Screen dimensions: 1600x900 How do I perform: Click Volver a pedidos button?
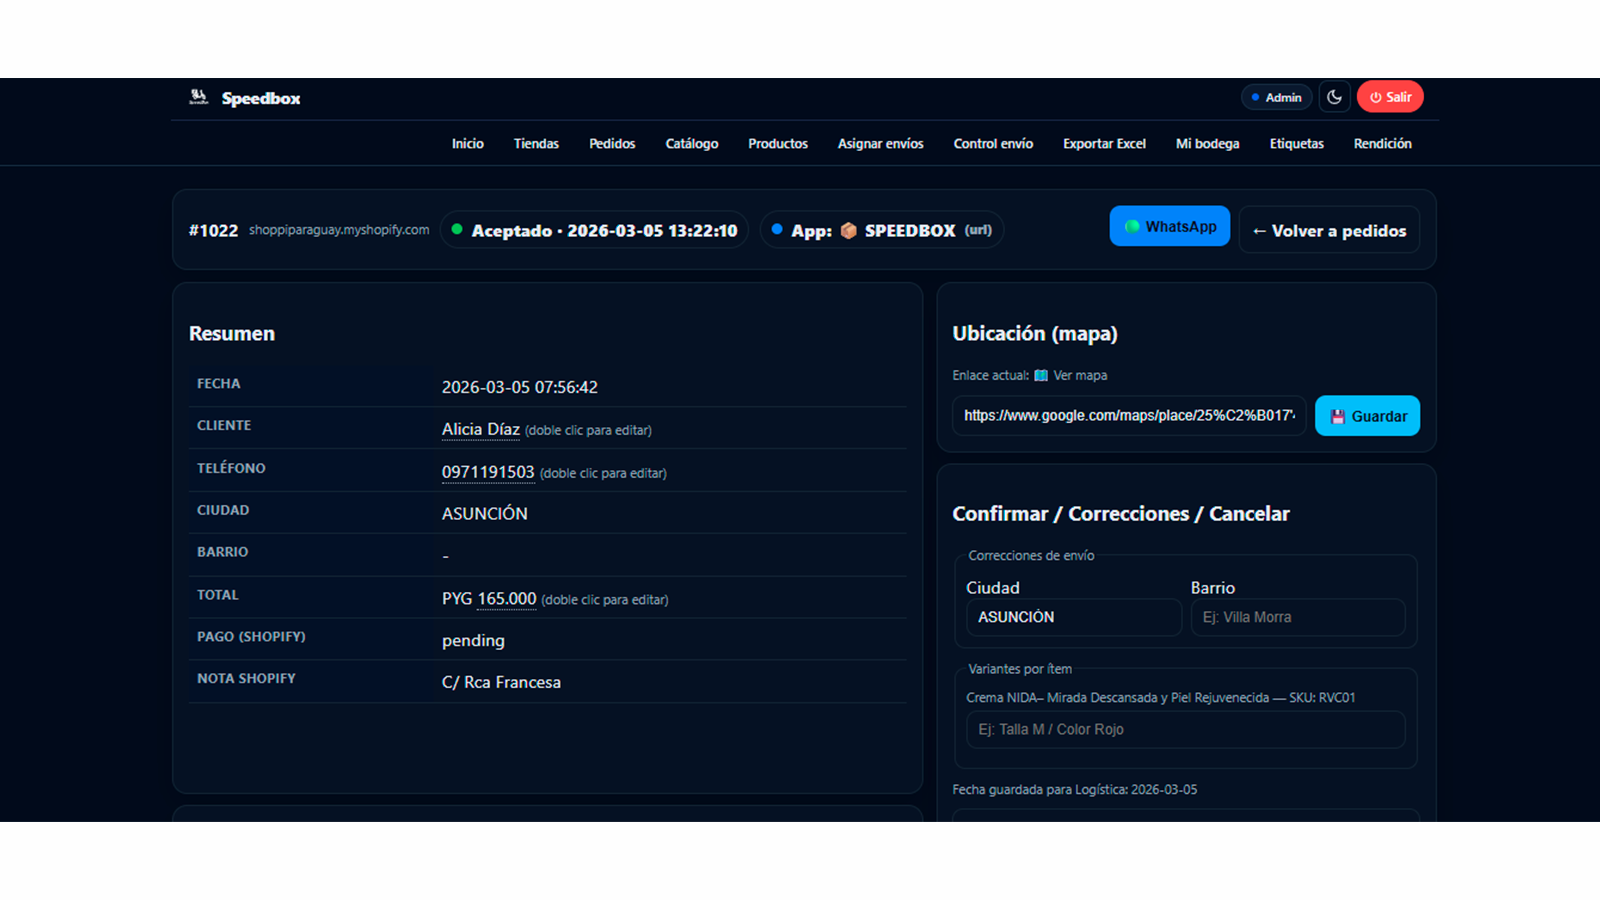[x=1329, y=231]
